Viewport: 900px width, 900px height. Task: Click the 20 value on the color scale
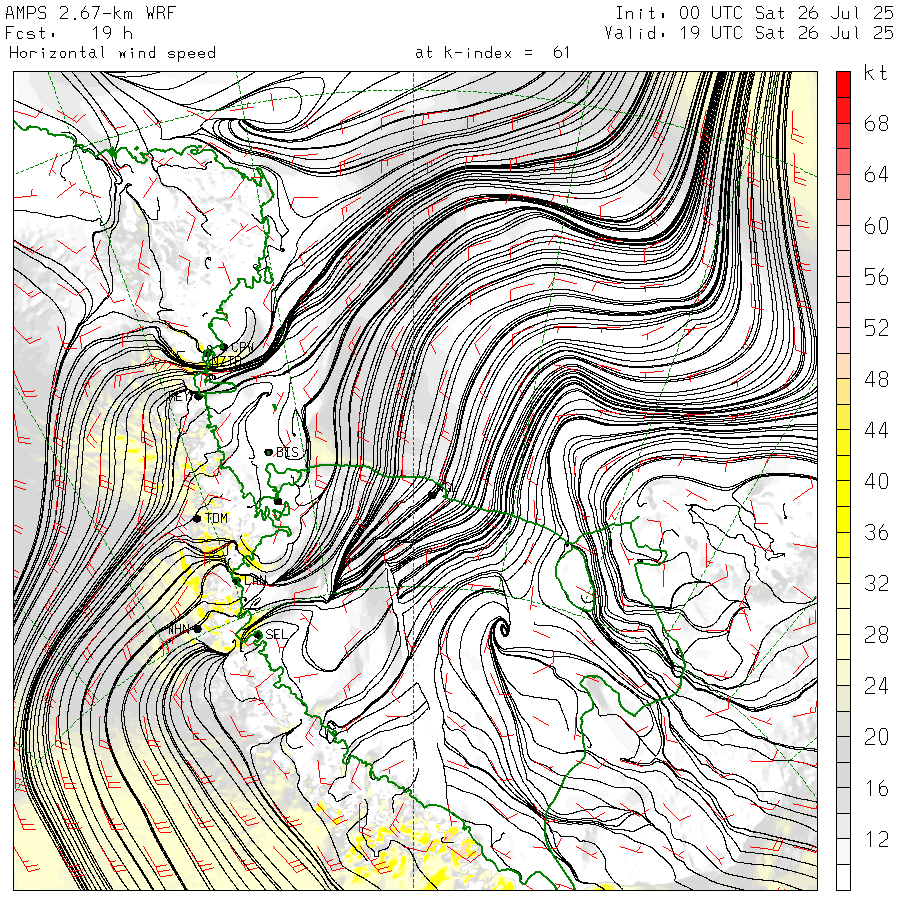click(876, 736)
